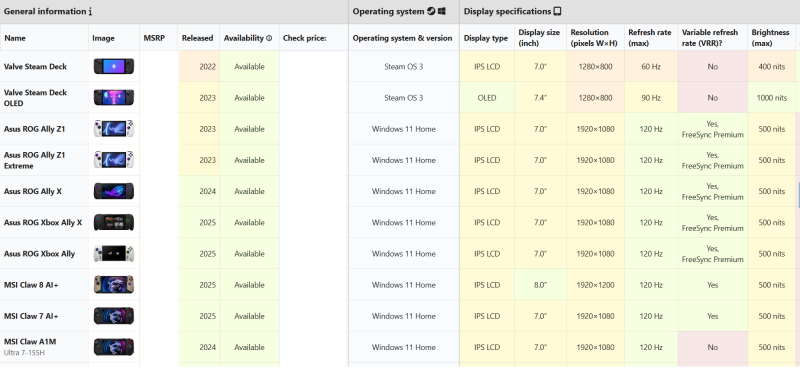Open the Asus ROG Ally Z1 thumbnail
This screenshot has width=800, height=376.
pyautogui.click(x=114, y=129)
